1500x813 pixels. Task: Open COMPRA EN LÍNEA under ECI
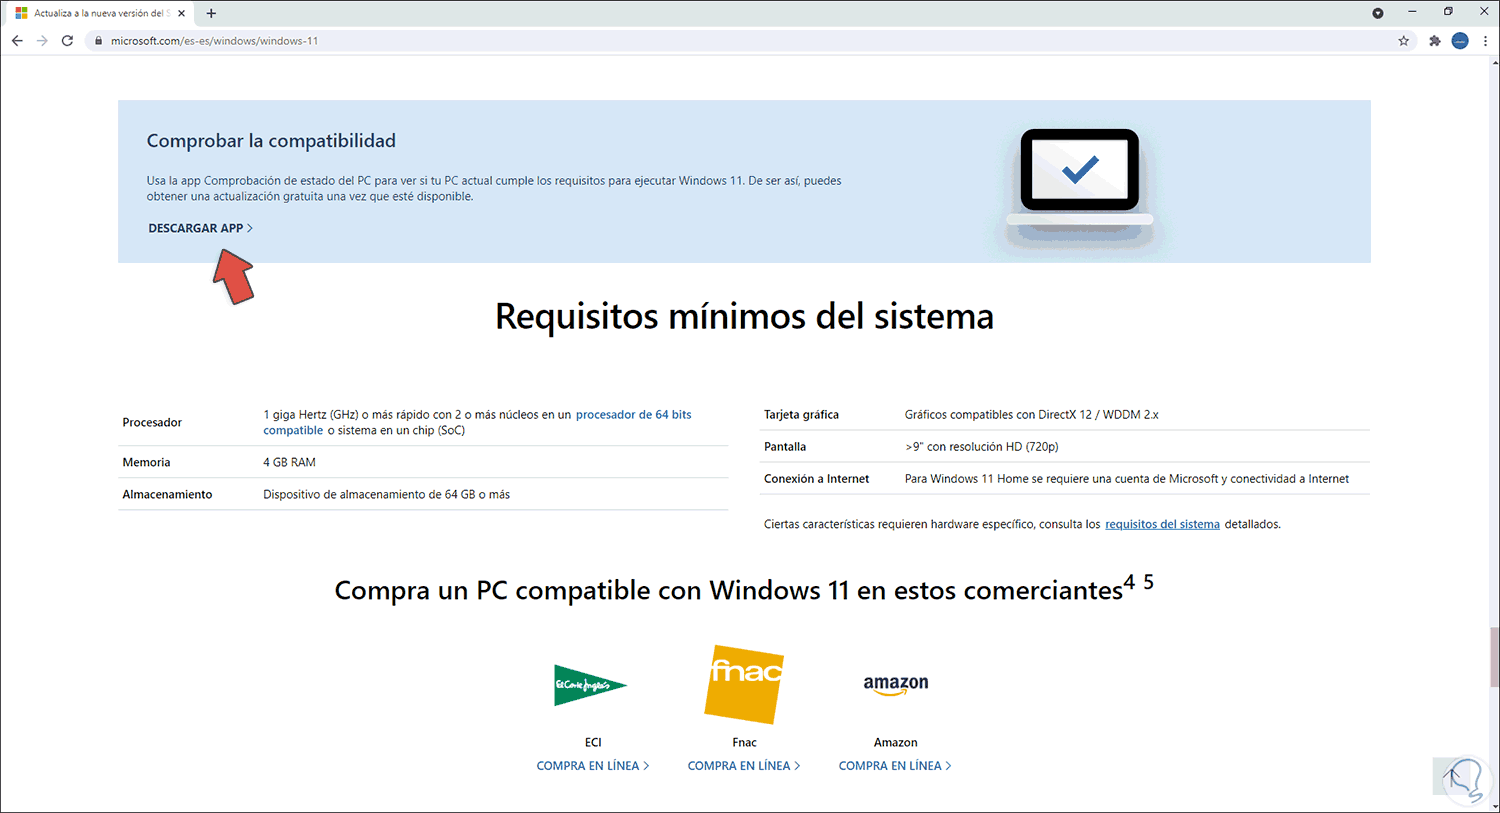coord(593,766)
